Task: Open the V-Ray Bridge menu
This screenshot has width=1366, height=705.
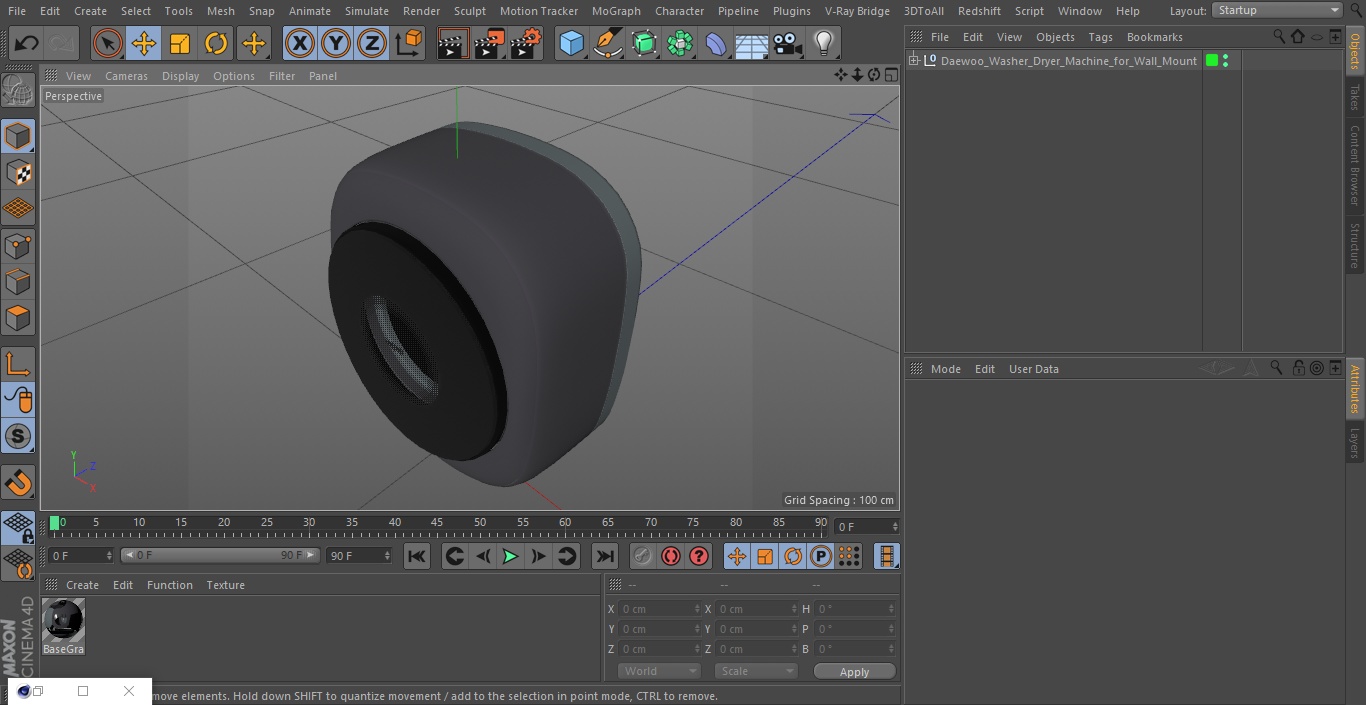Action: [857, 11]
